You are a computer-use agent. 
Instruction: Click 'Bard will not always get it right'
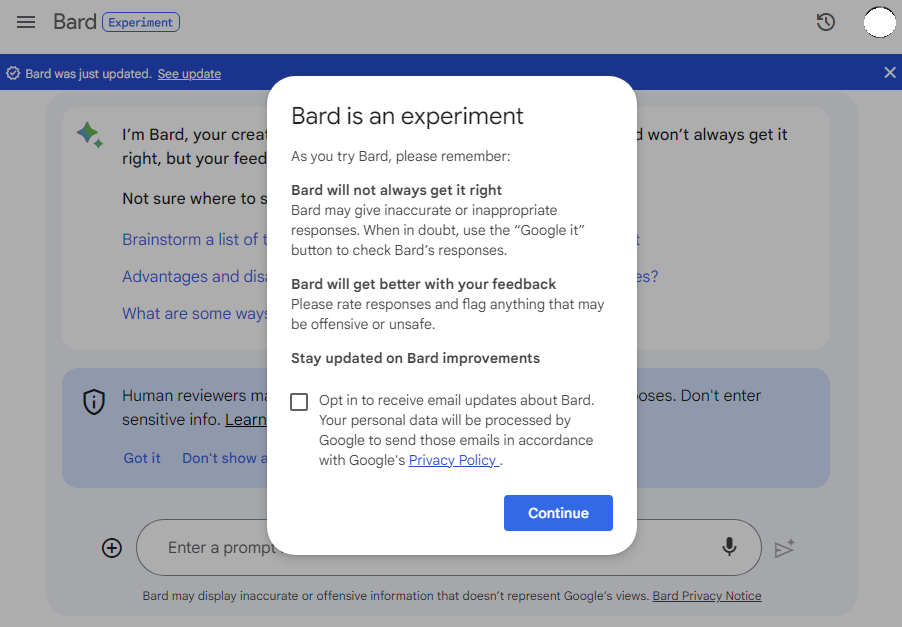point(396,190)
